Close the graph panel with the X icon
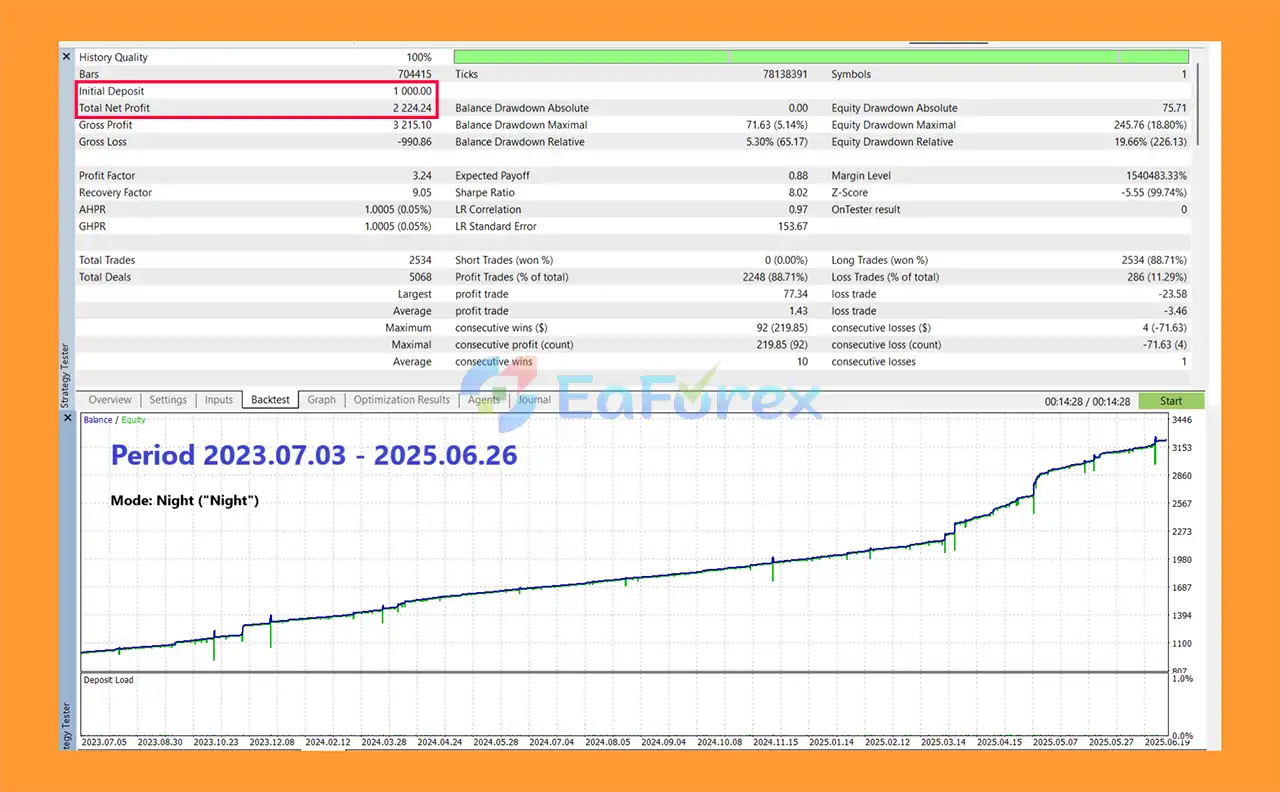Image resolution: width=1280 pixels, height=792 pixels. point(67,418)
